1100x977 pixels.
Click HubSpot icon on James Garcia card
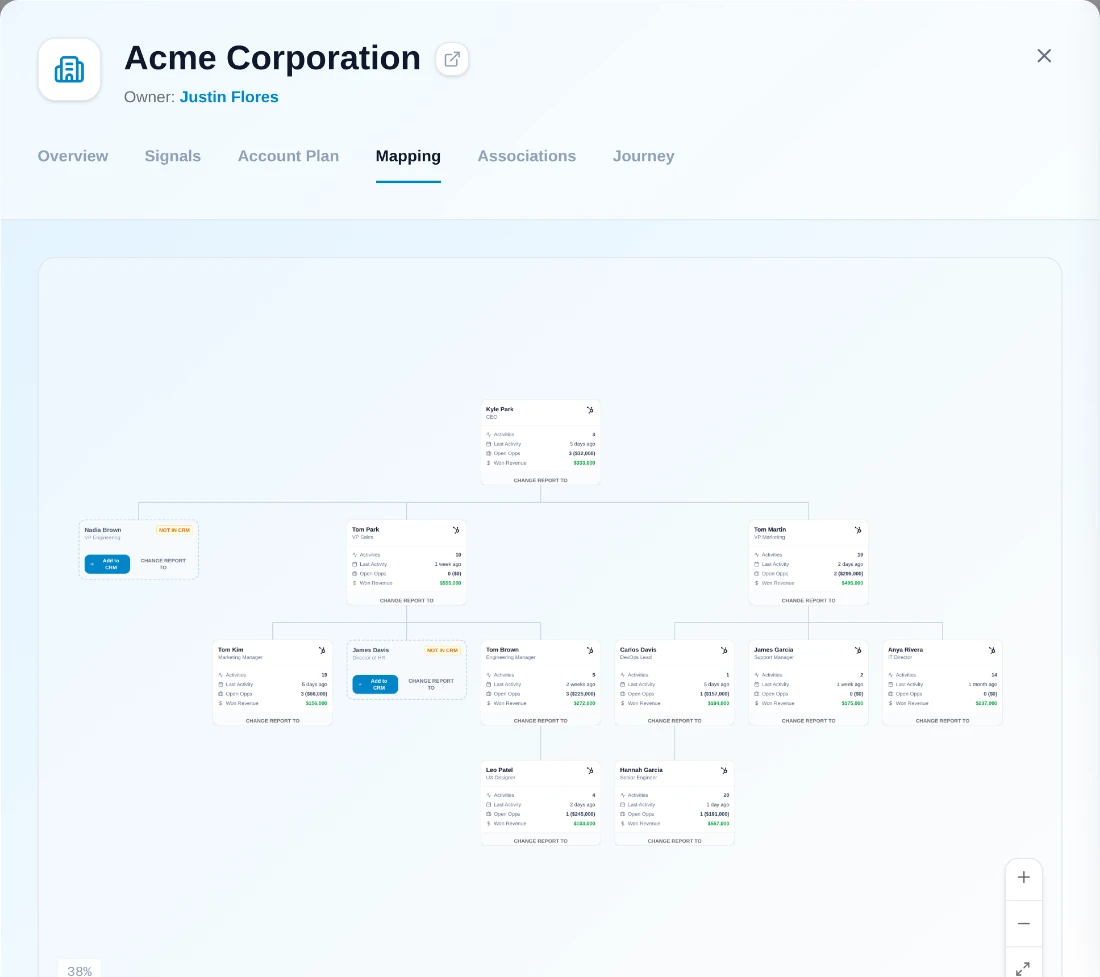(x=858, y=650)
